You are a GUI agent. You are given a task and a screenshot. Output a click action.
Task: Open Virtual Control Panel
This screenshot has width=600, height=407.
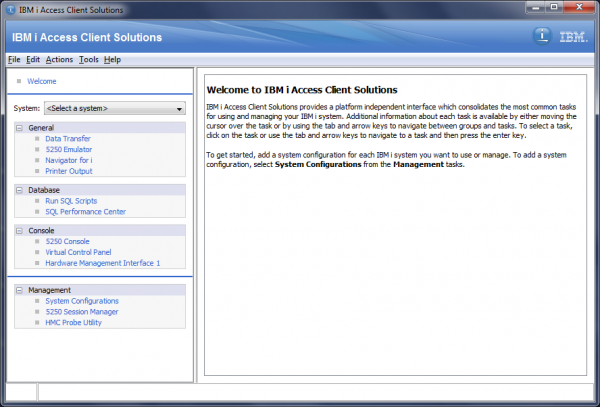[x=78, y=252]
